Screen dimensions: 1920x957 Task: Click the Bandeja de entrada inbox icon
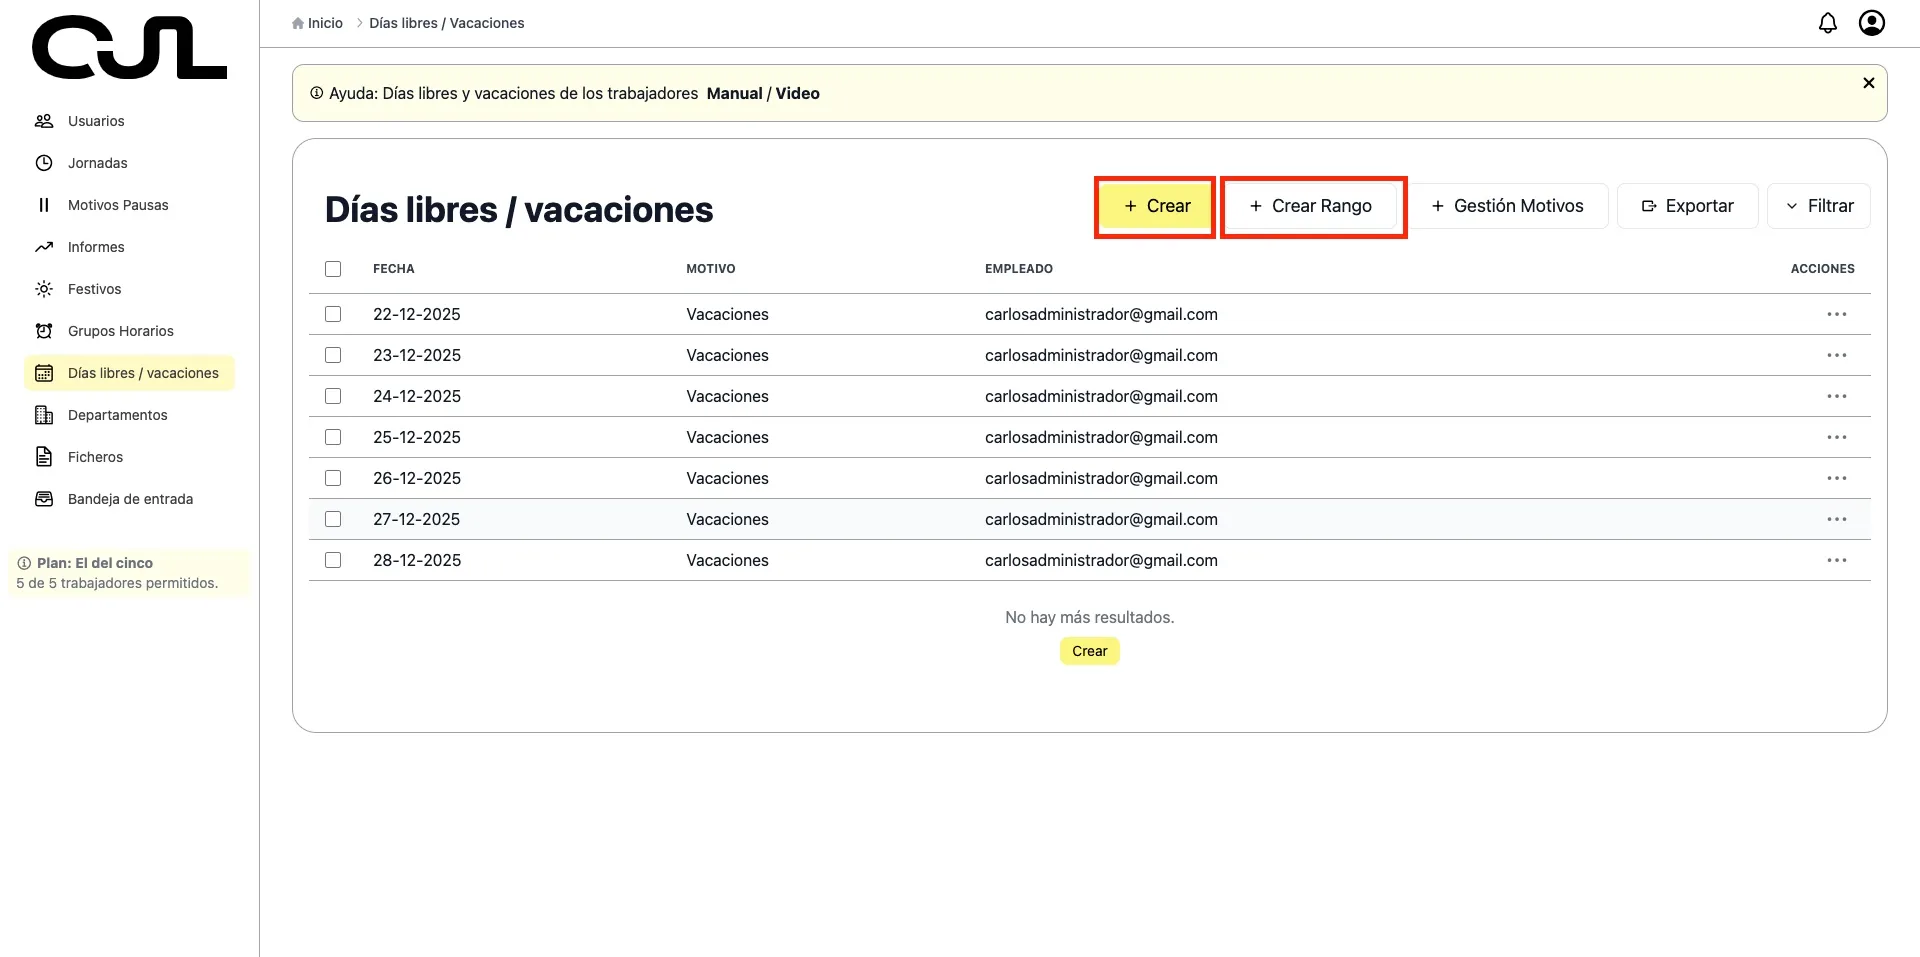click(x=44, y=499)
